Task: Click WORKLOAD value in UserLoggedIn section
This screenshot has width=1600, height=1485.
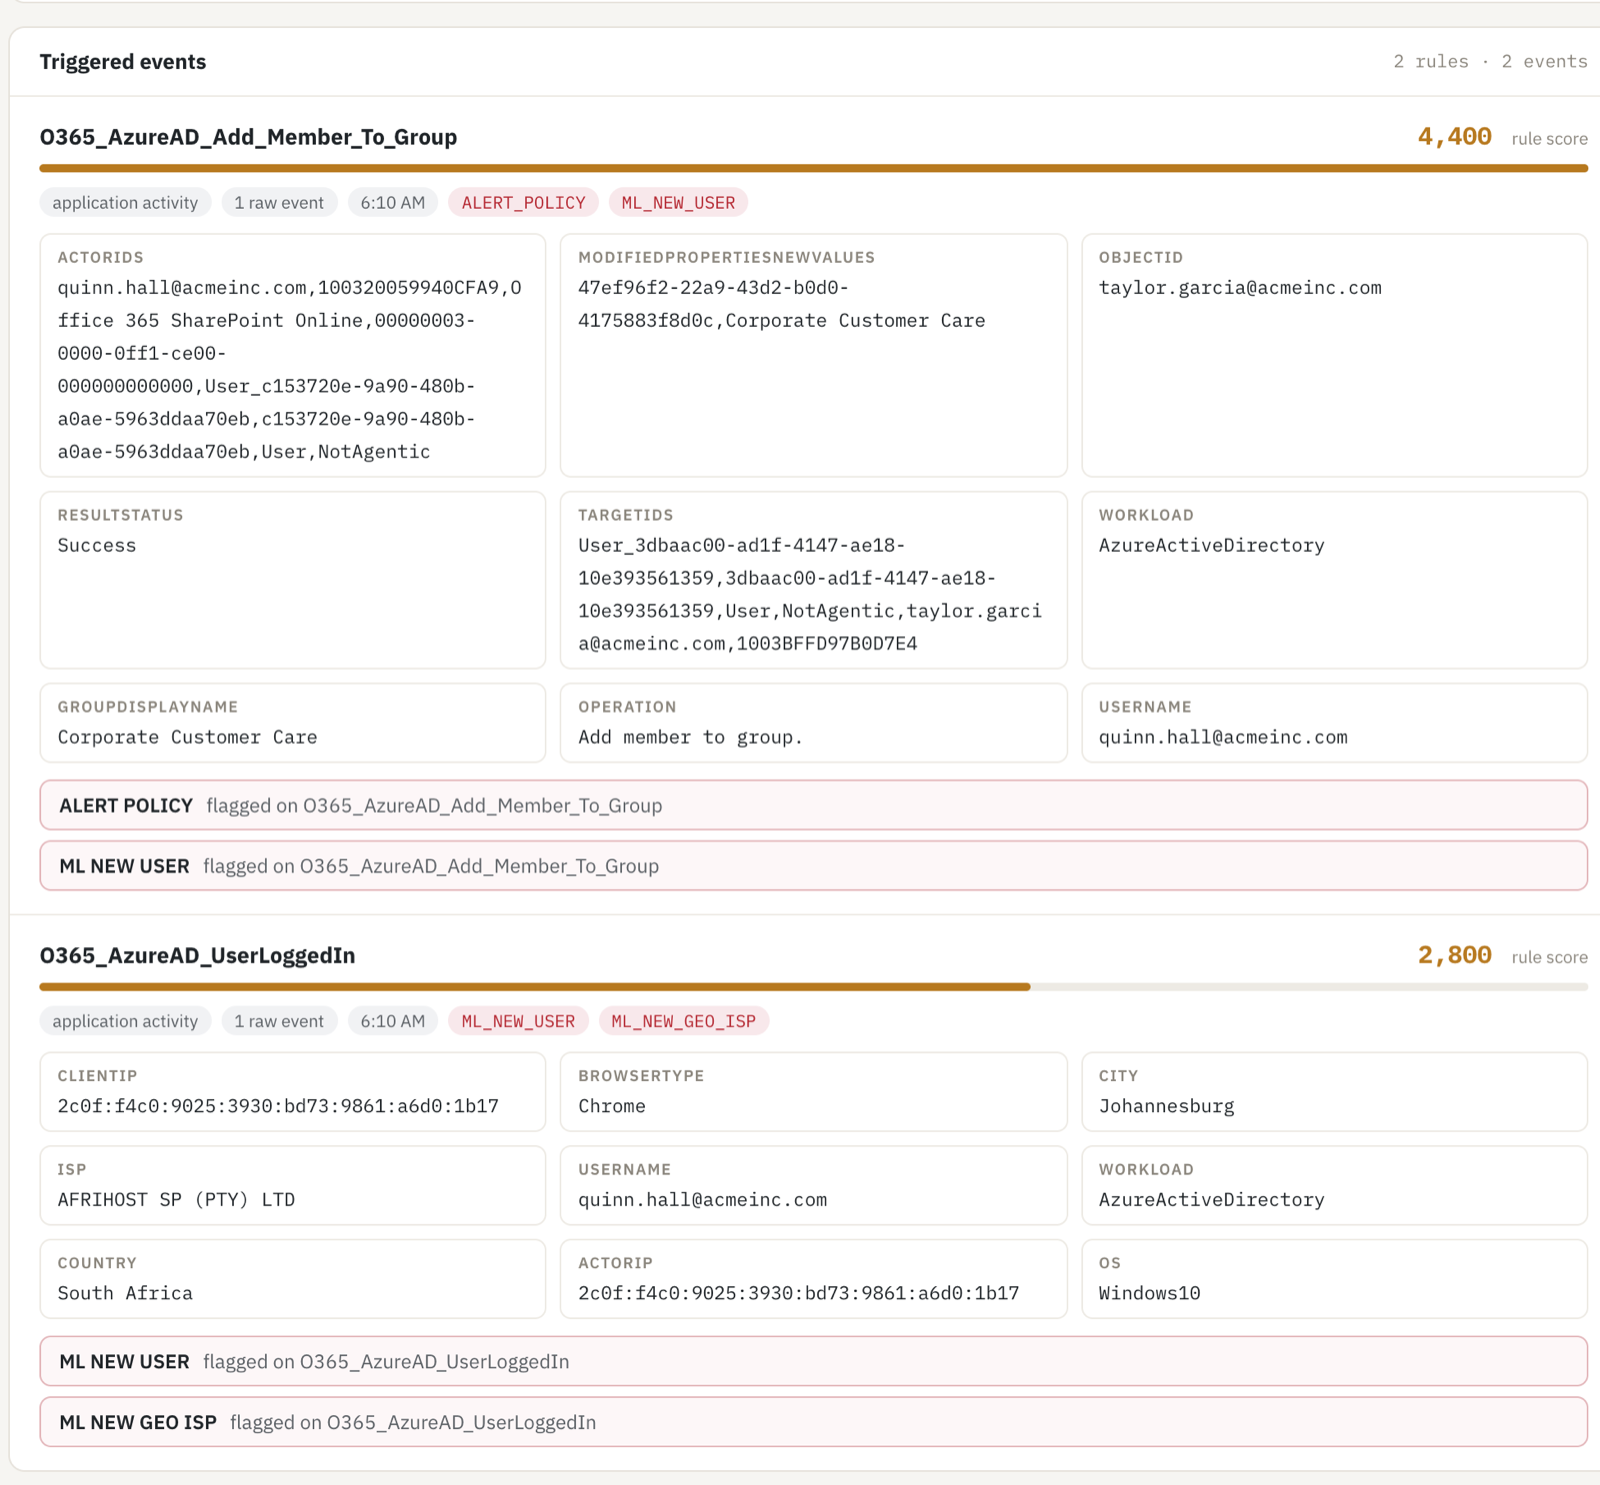Action: click(1211, 1199)
